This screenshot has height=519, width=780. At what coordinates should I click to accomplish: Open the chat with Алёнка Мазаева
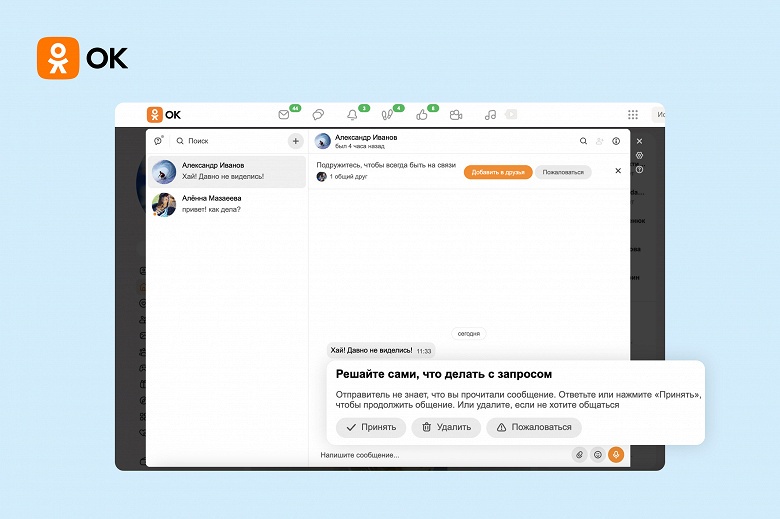(x=227, y=204)
